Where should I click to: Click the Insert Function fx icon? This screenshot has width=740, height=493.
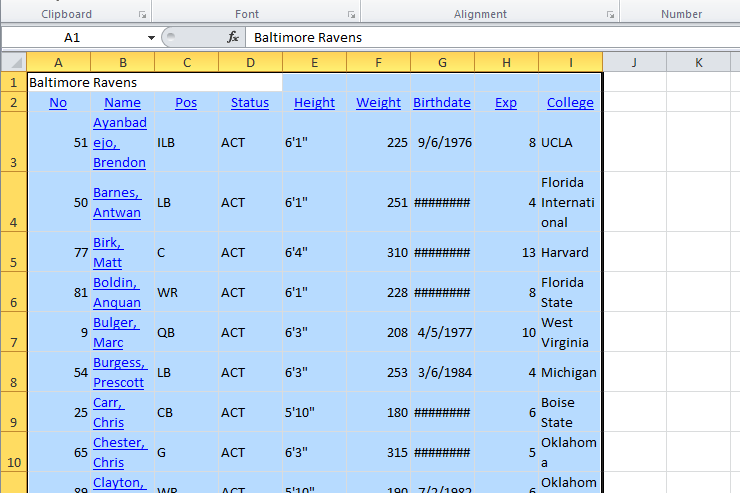coord(233,37)
